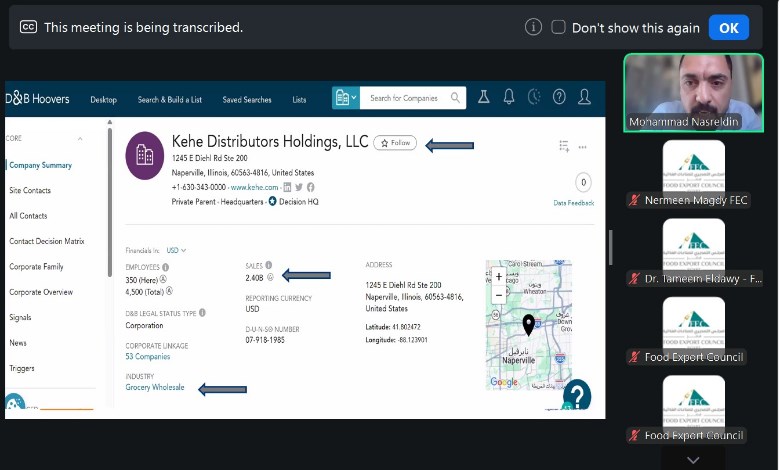Change the financials currency USD dropdown
Viewport: 780px width, 470px height.
176,250
